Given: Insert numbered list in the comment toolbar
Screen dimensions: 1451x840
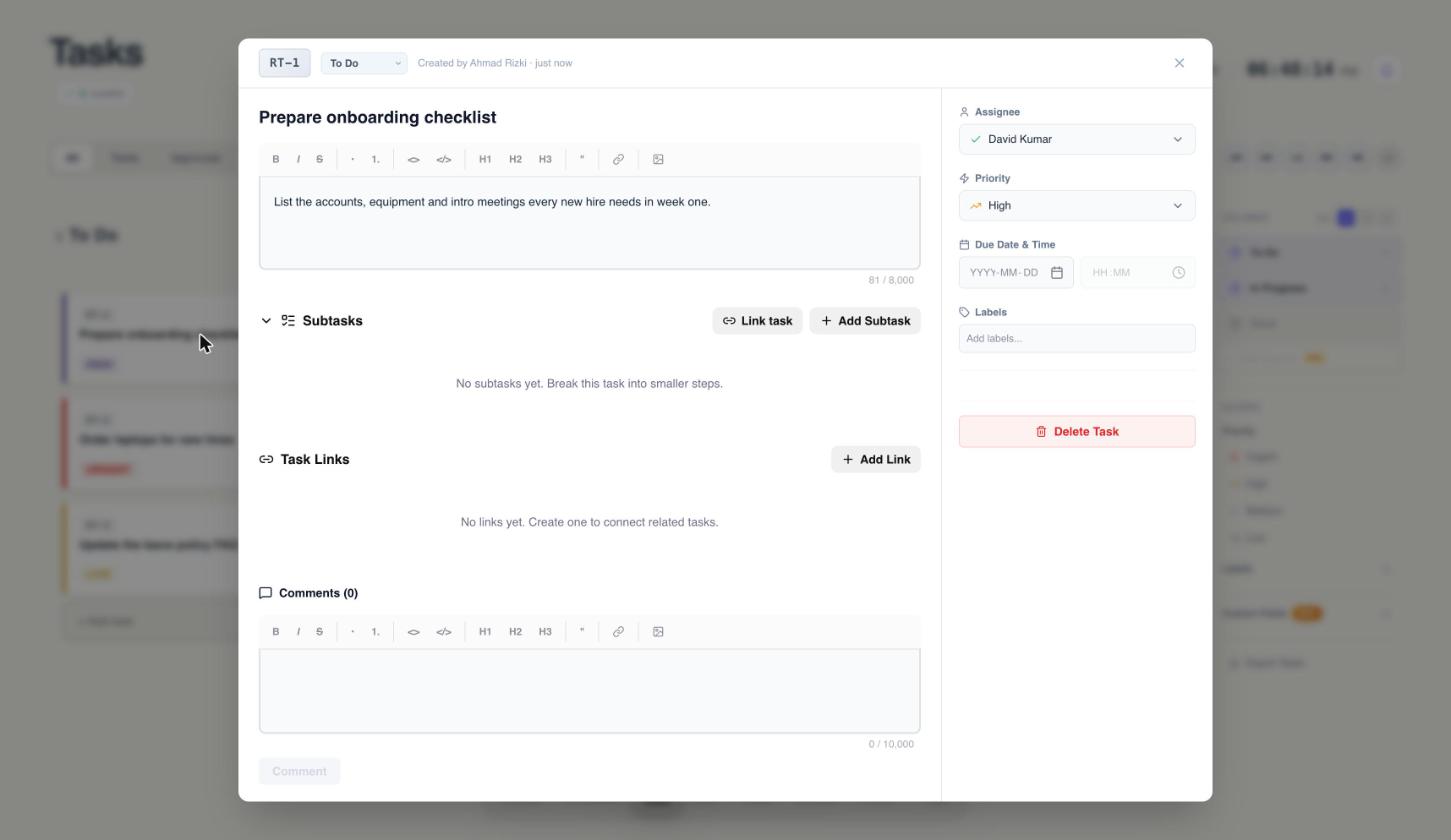Looking at the screenshot, I should click(x=376, y=632).
